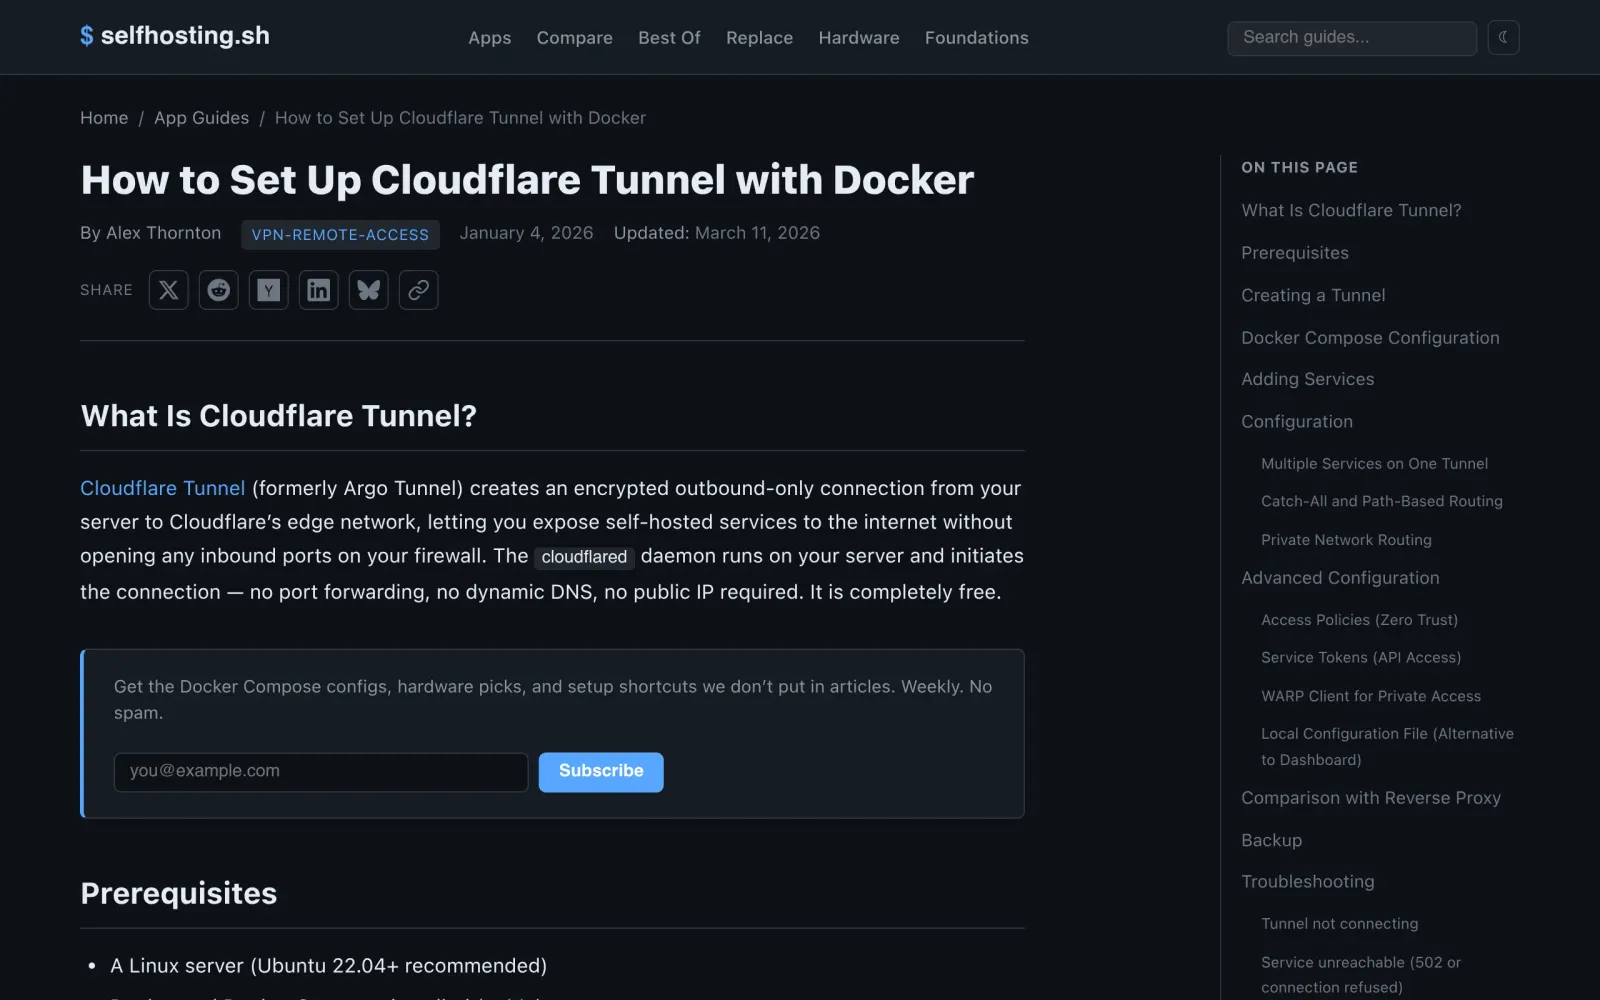The image size is (1600, 1000).
Task: Jump to Prerequisites in page contents
Action: tap(1295, 253)
